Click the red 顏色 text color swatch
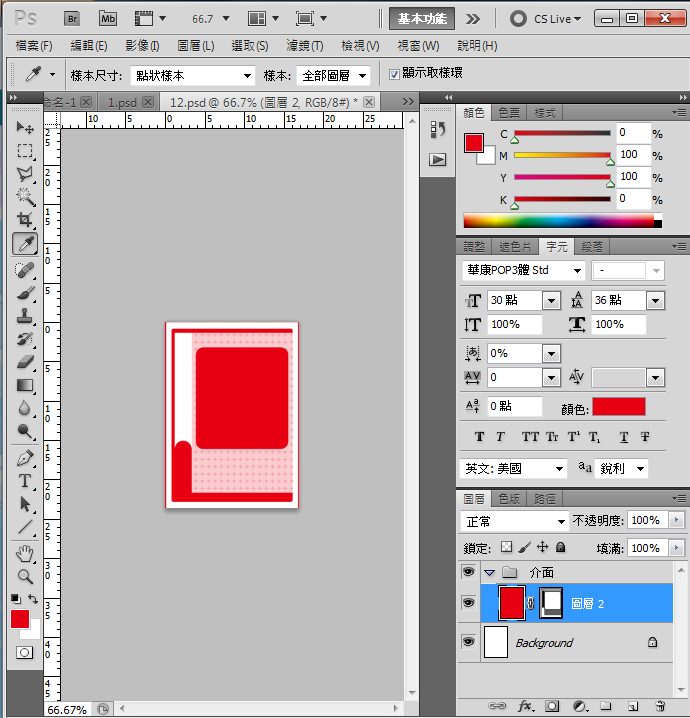 point(618,407)
